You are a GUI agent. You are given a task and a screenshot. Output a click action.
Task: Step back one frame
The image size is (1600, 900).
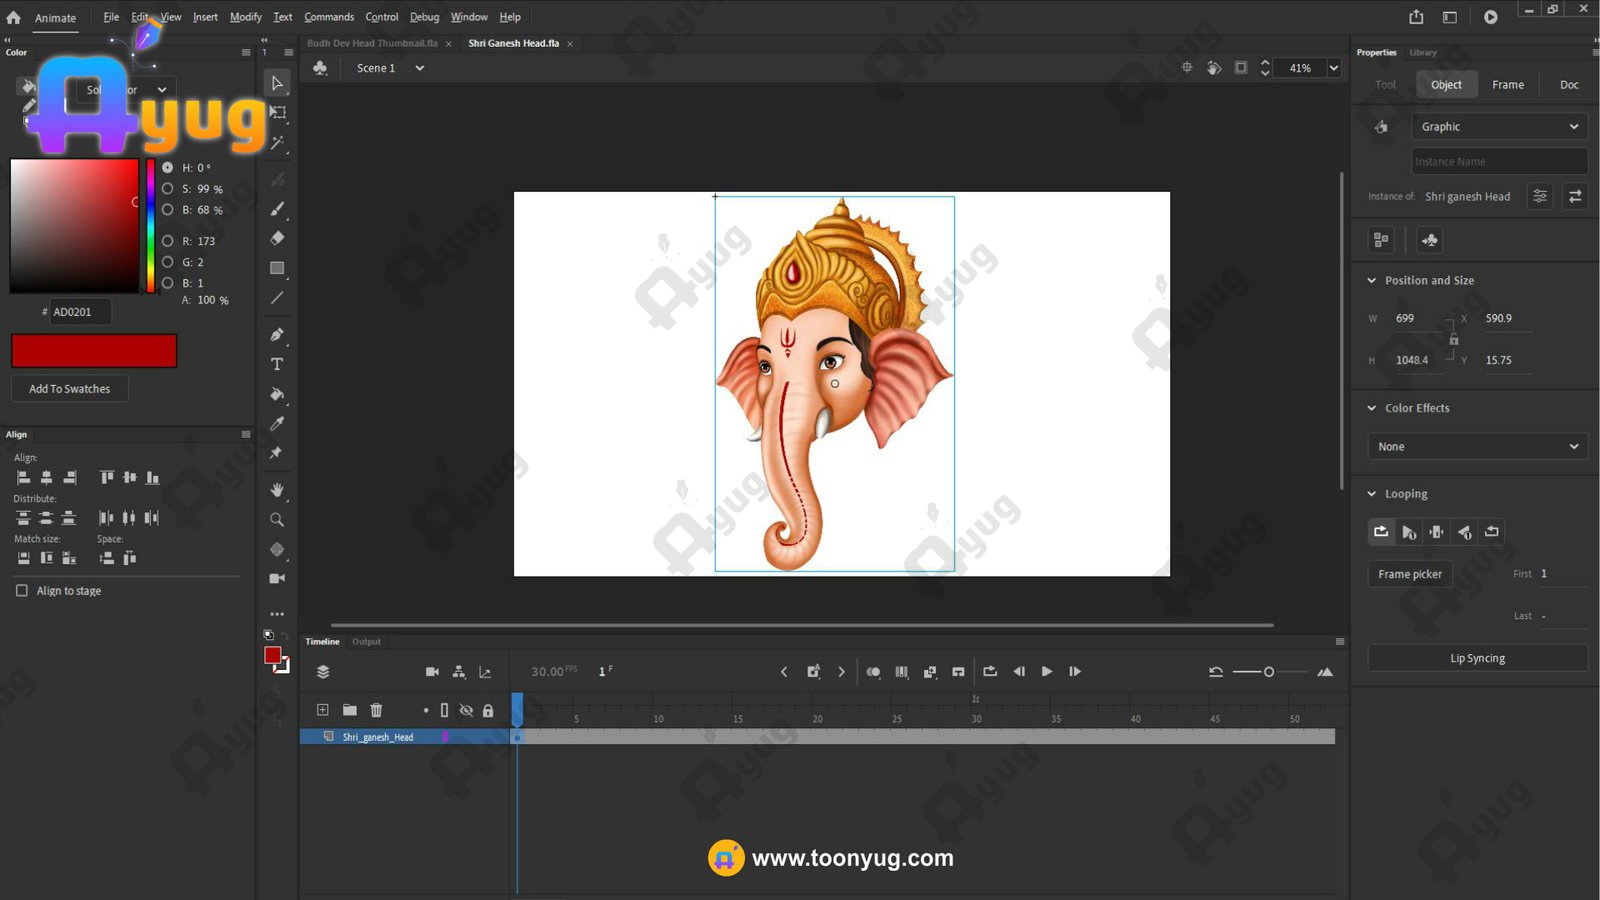tap(1019, 672)
